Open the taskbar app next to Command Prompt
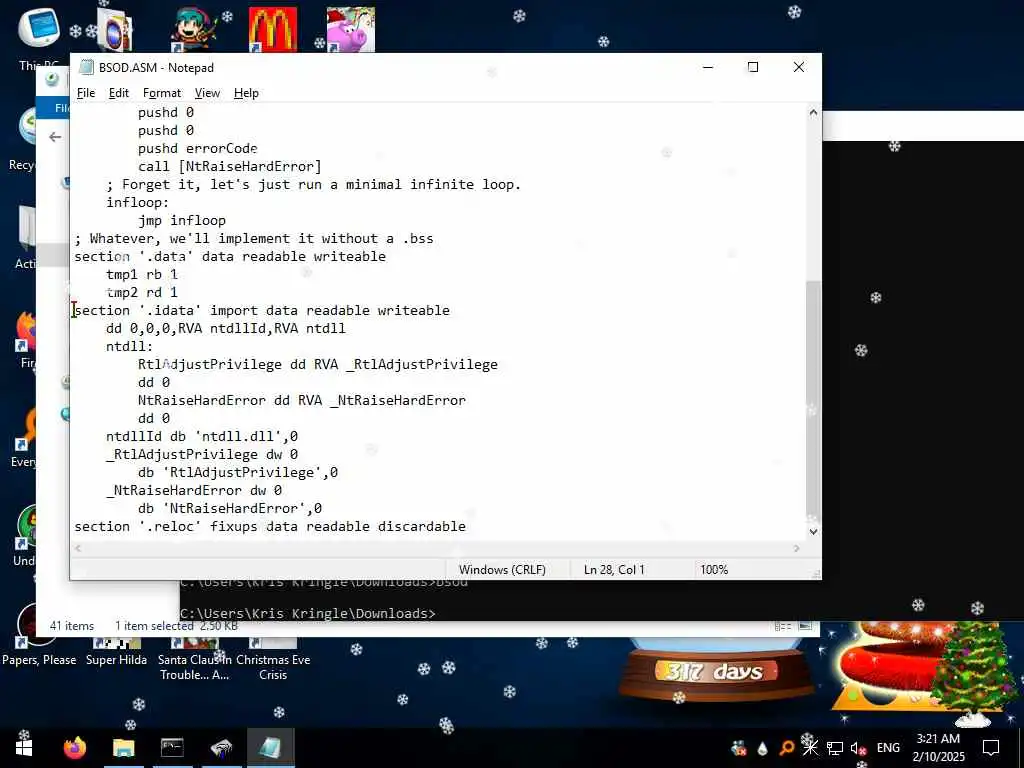 coord(221,748)
